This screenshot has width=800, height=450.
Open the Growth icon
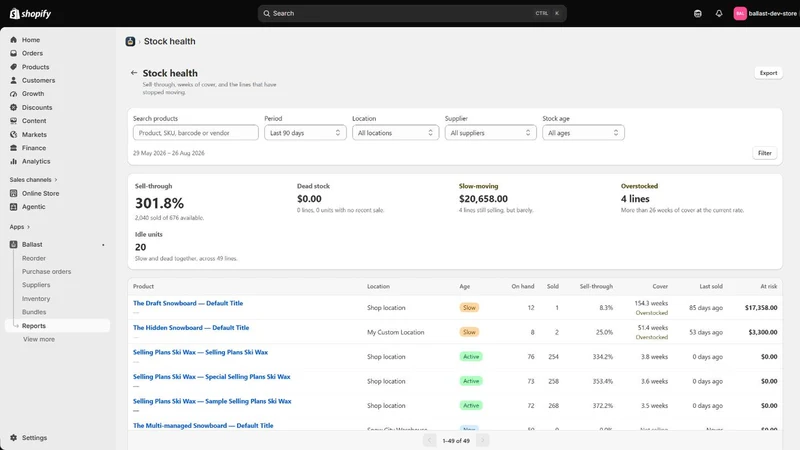point(13,94)
